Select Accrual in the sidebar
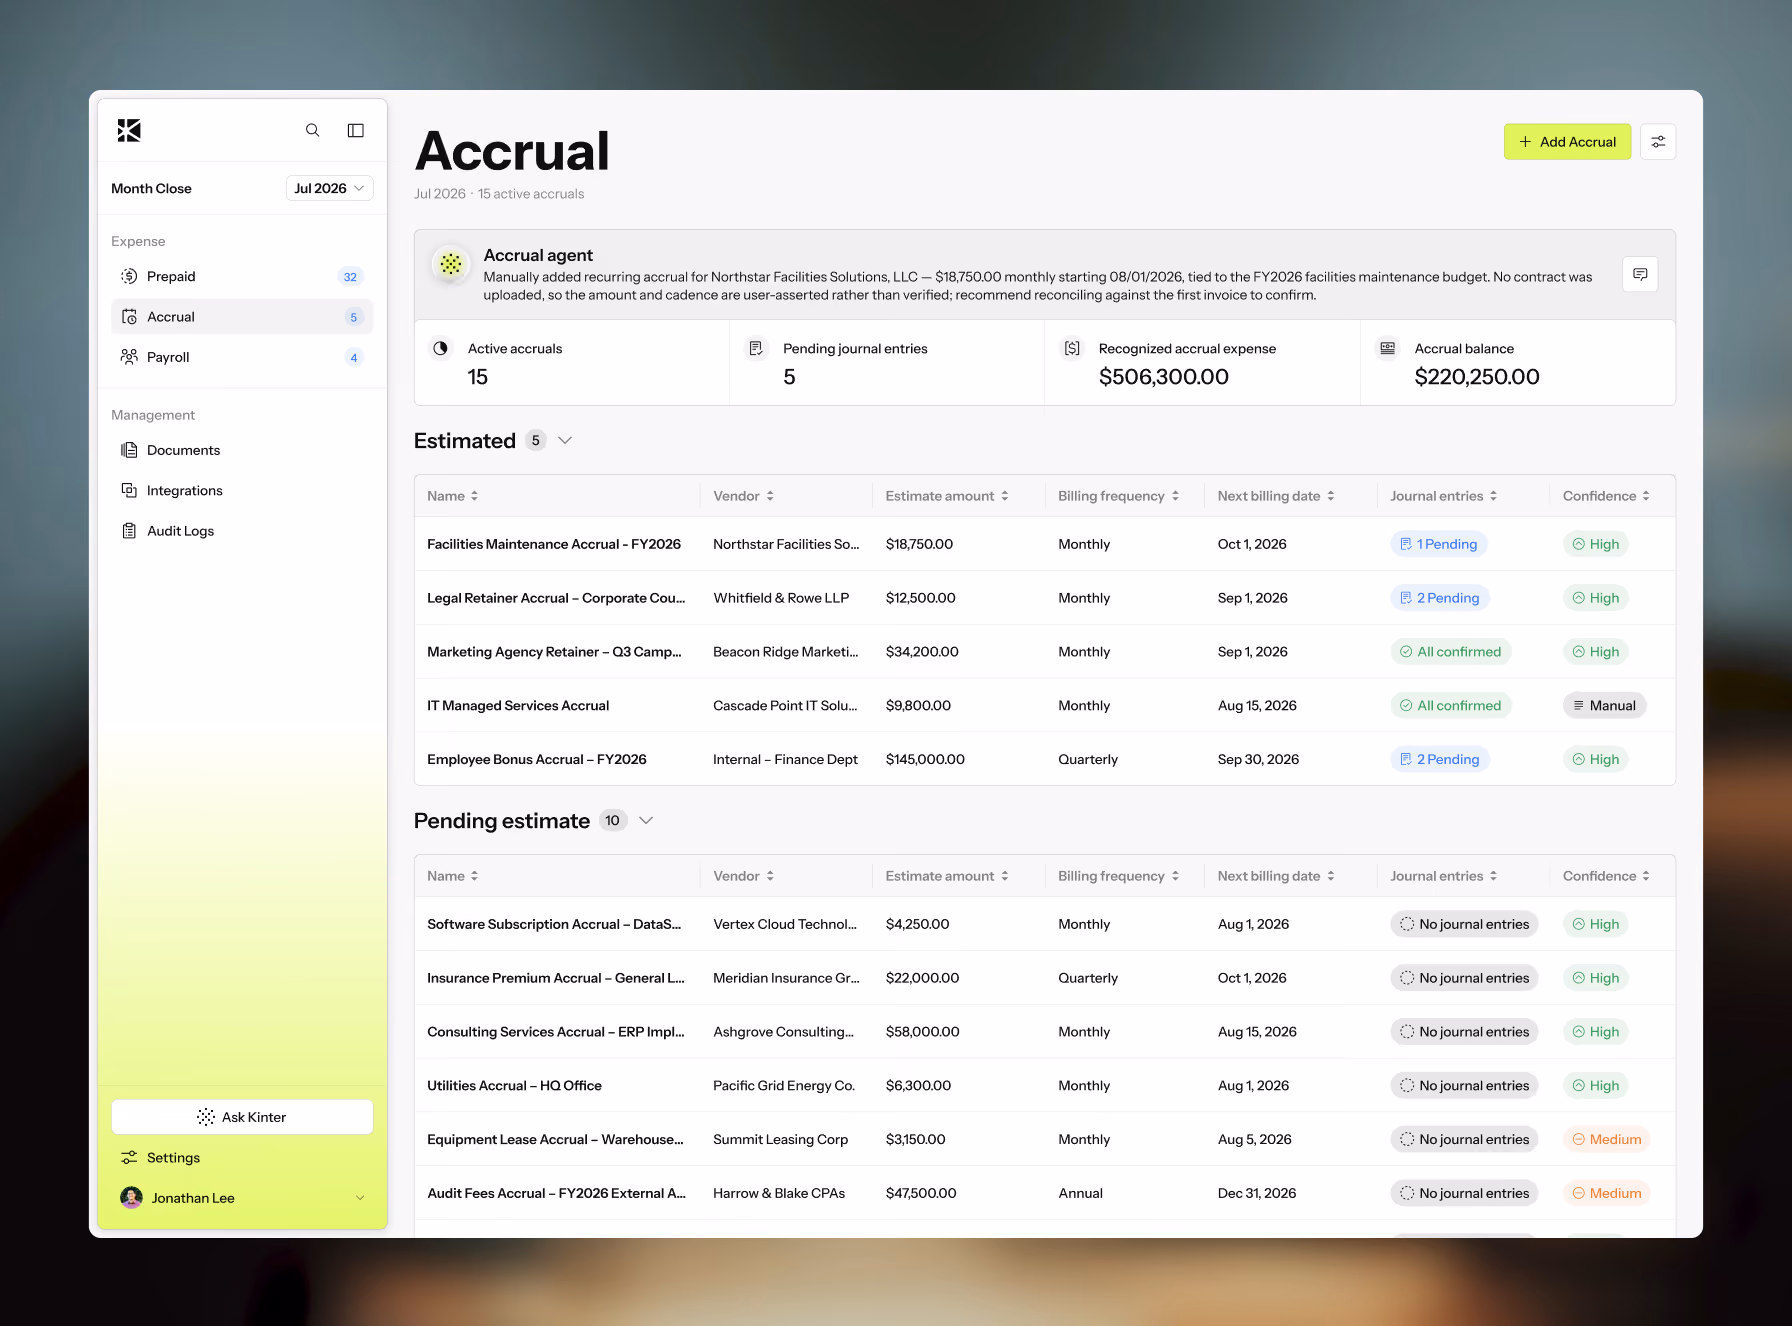 pos(242,317)
